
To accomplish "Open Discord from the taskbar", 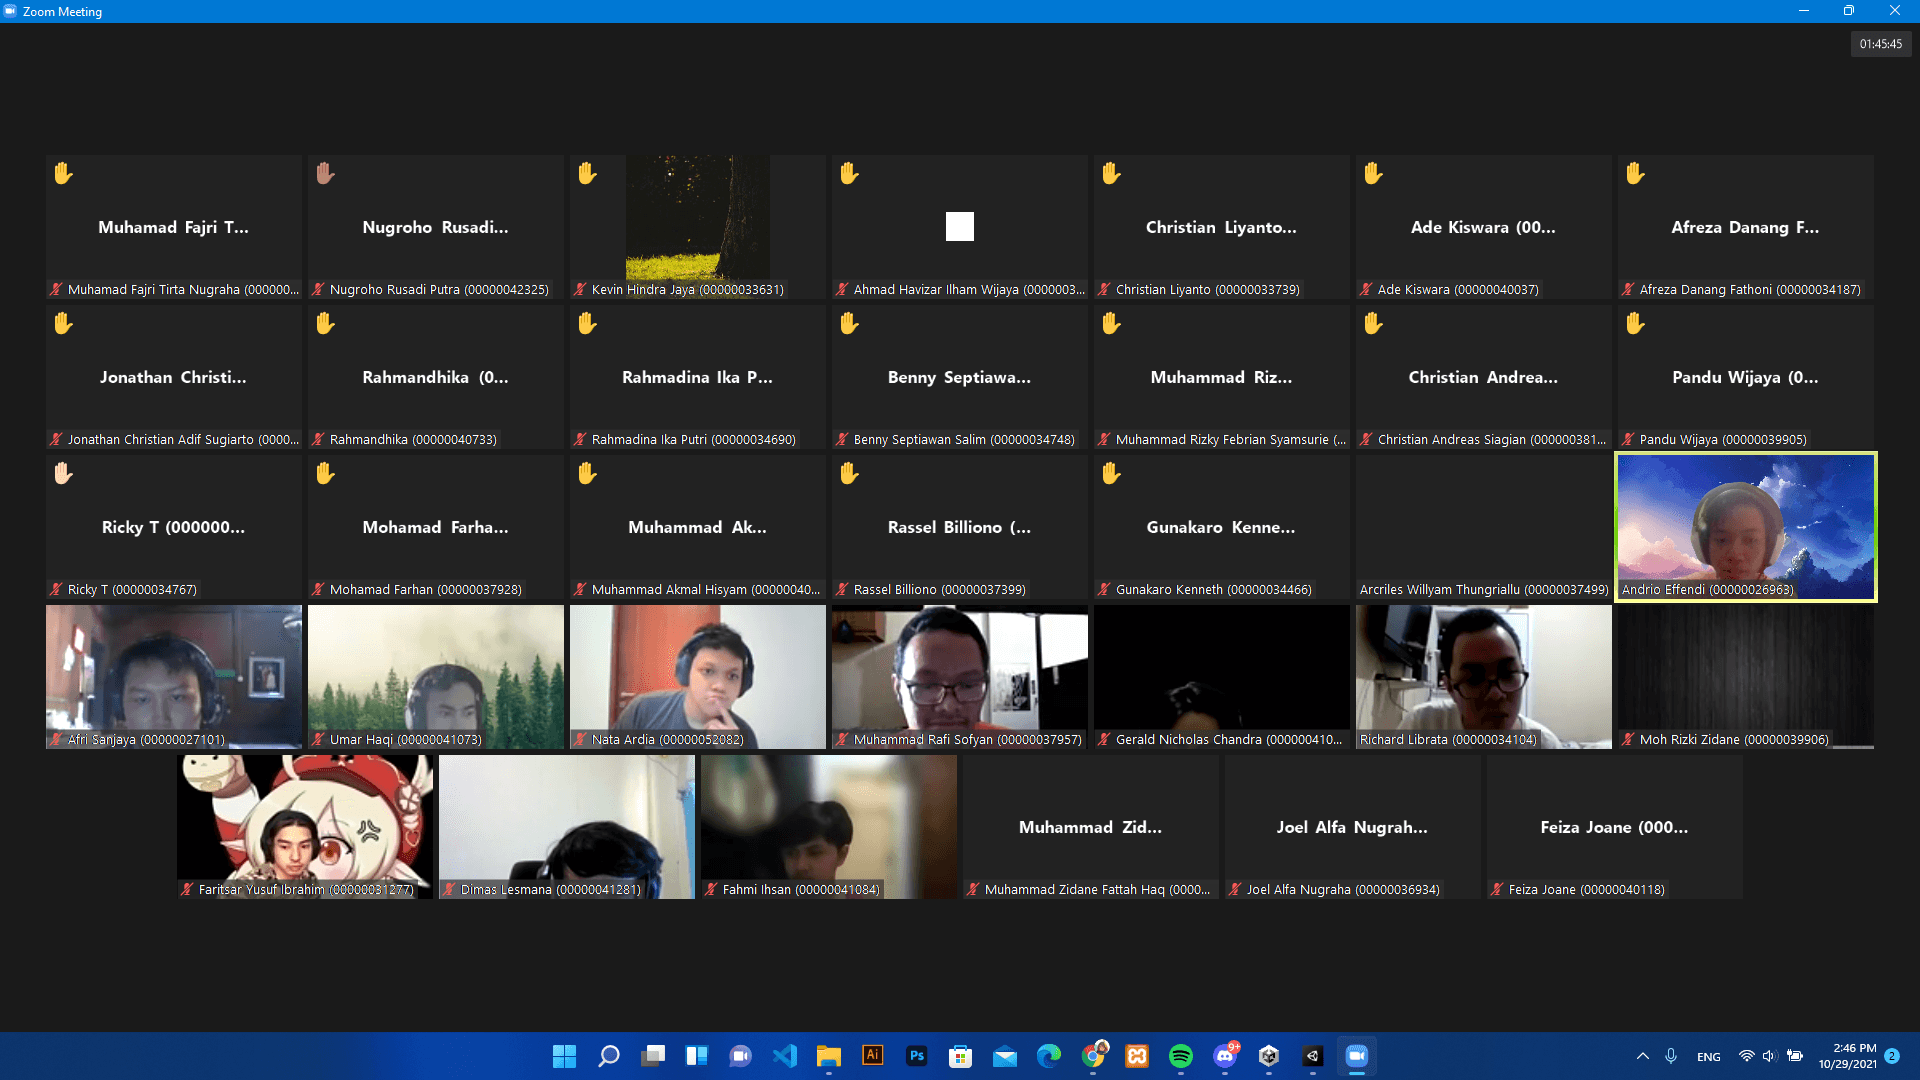I will pos(1225,1056).
